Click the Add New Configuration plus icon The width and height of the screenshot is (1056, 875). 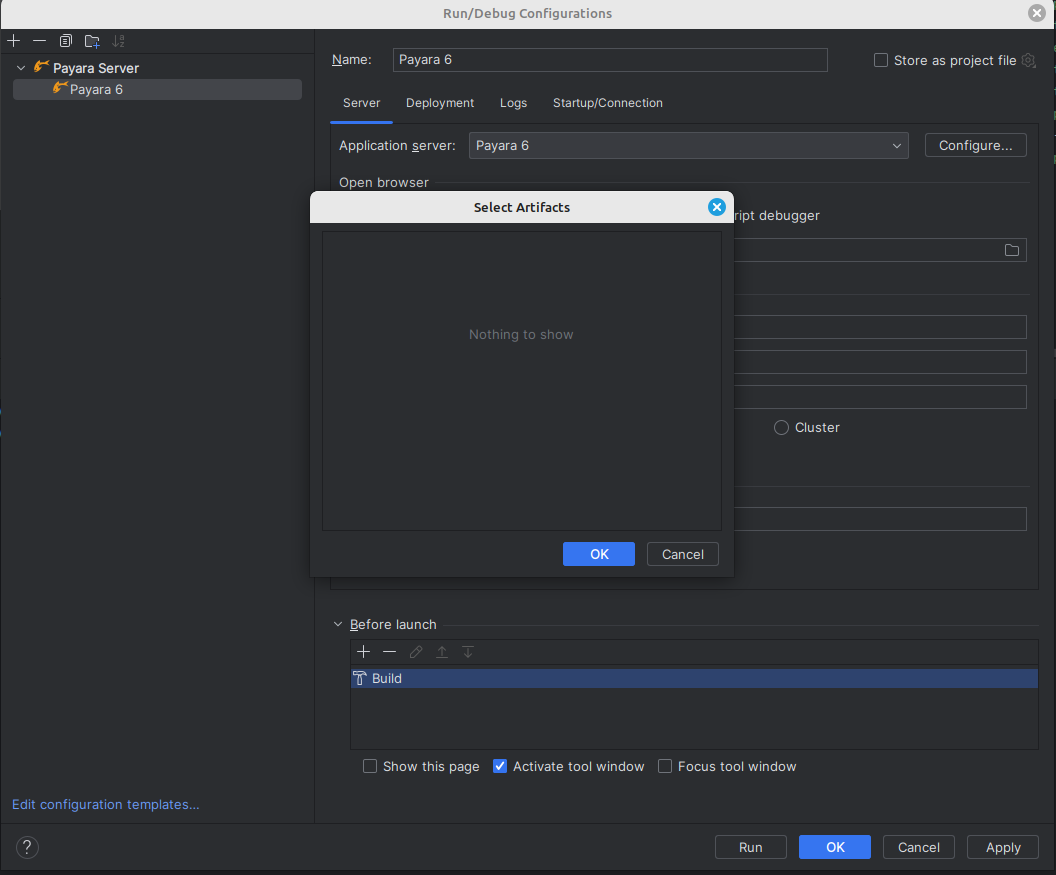(x=13, y=41)
